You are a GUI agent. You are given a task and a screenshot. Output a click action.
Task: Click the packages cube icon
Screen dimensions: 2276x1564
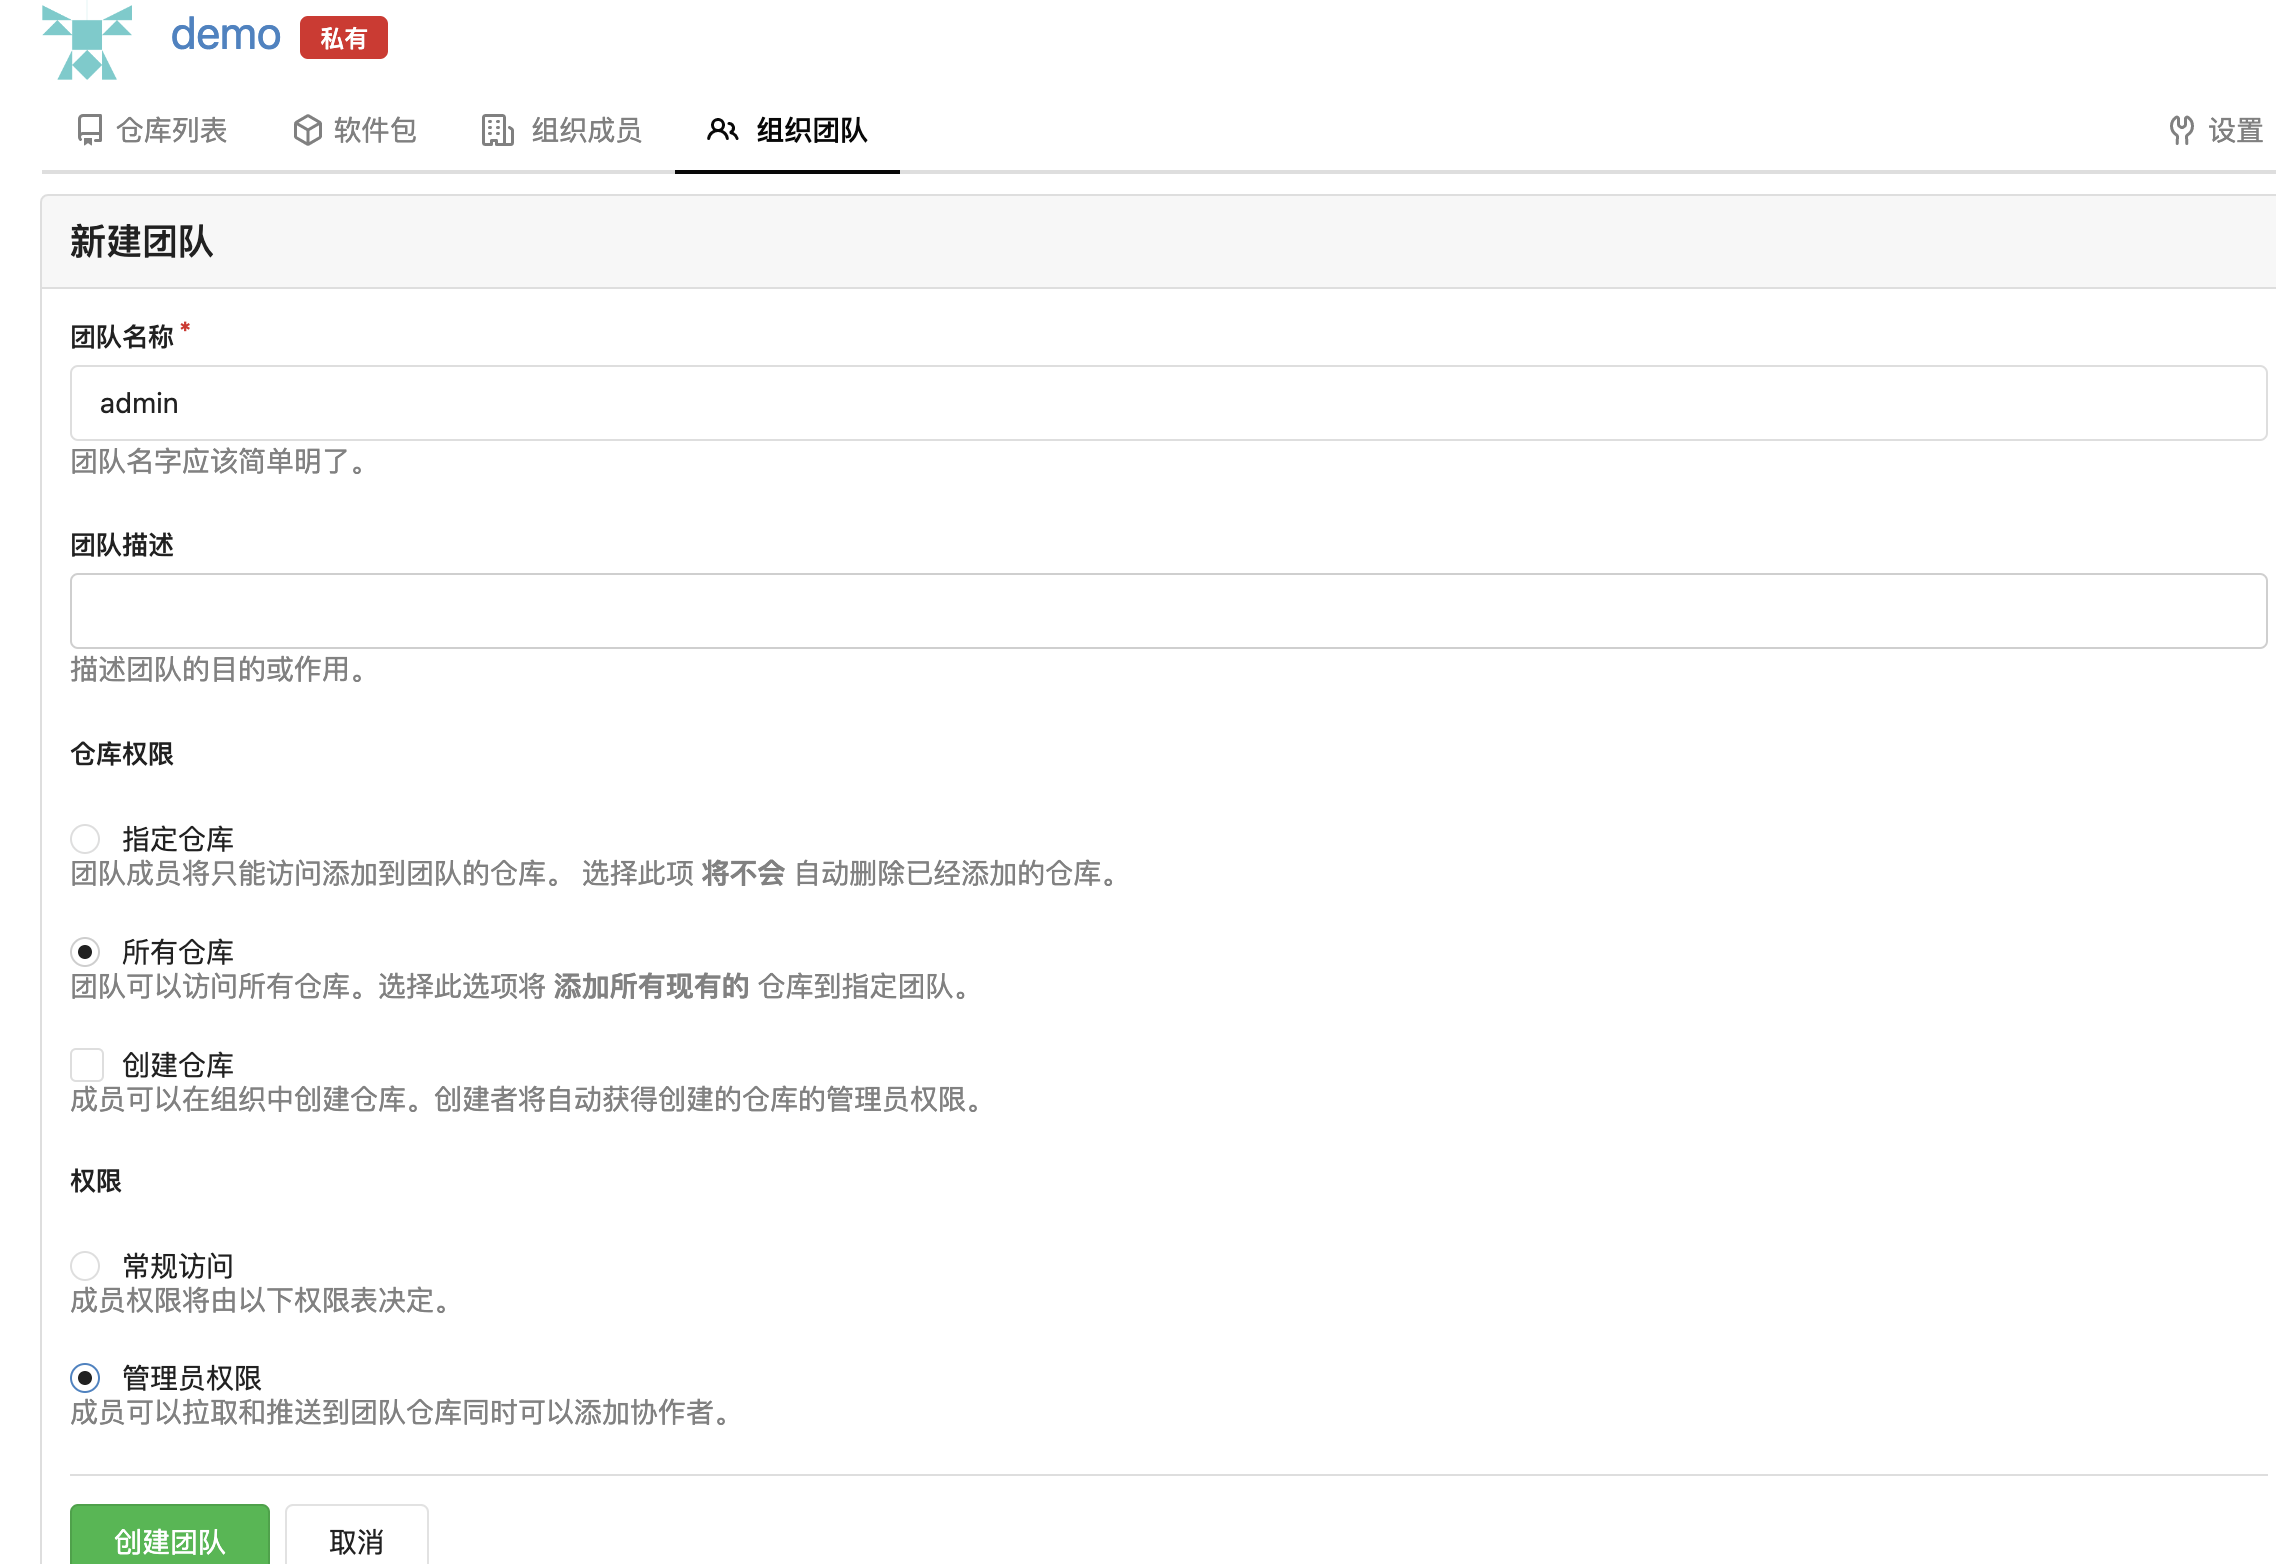point(307,130)
